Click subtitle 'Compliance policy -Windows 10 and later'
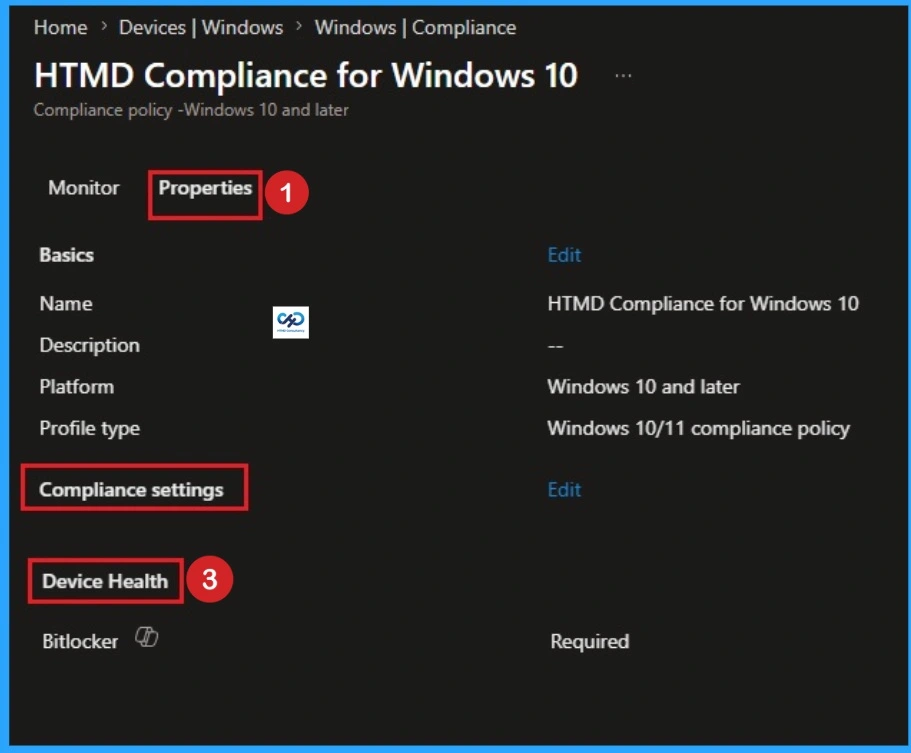911x753 pixels. coord(191,110)
